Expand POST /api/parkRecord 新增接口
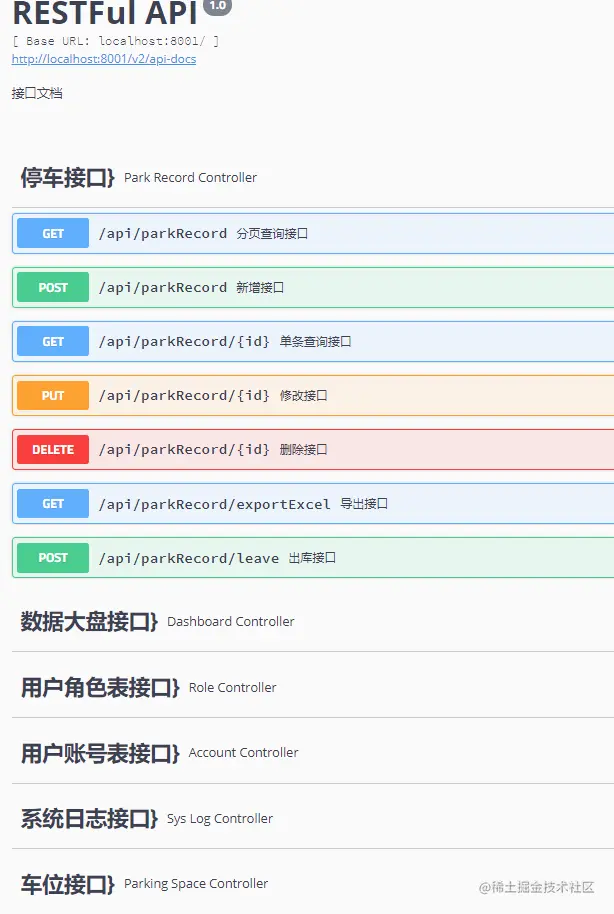This screenshot has height=914, width=614. click(x=313, y=287)
